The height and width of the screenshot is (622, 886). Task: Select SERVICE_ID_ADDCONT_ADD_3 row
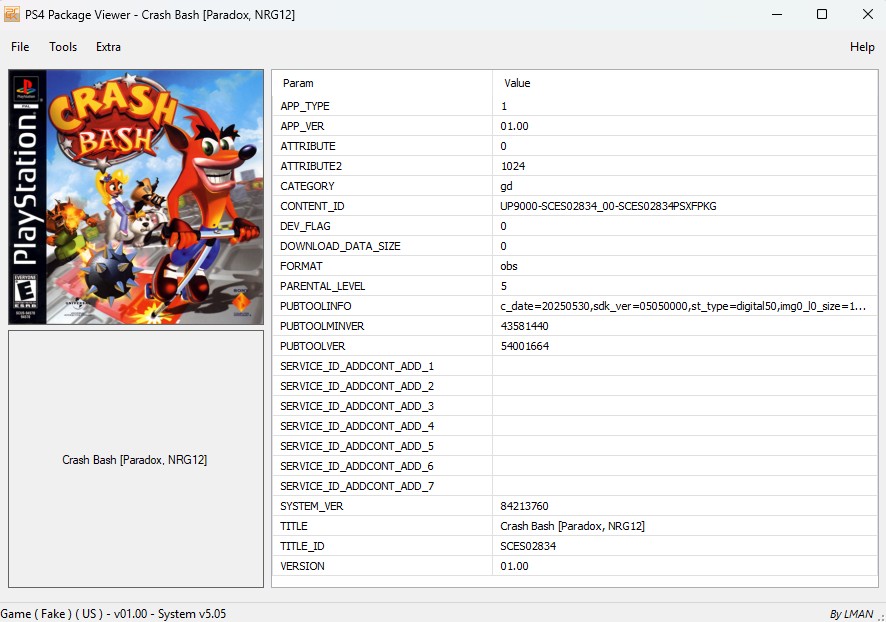point(575,406)
